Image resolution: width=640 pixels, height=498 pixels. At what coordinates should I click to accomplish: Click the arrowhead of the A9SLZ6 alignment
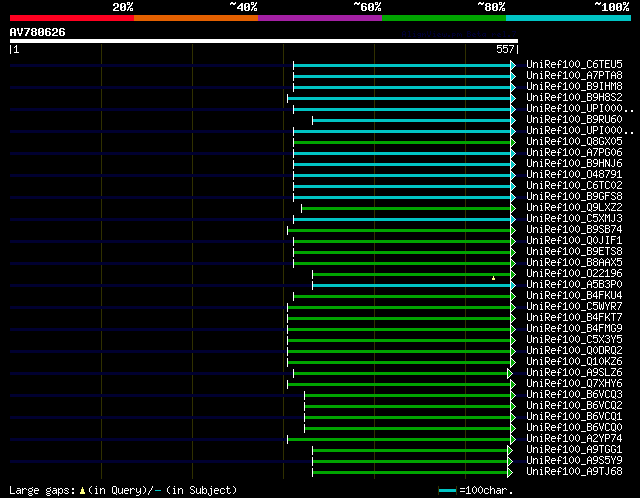click(510, 373)
